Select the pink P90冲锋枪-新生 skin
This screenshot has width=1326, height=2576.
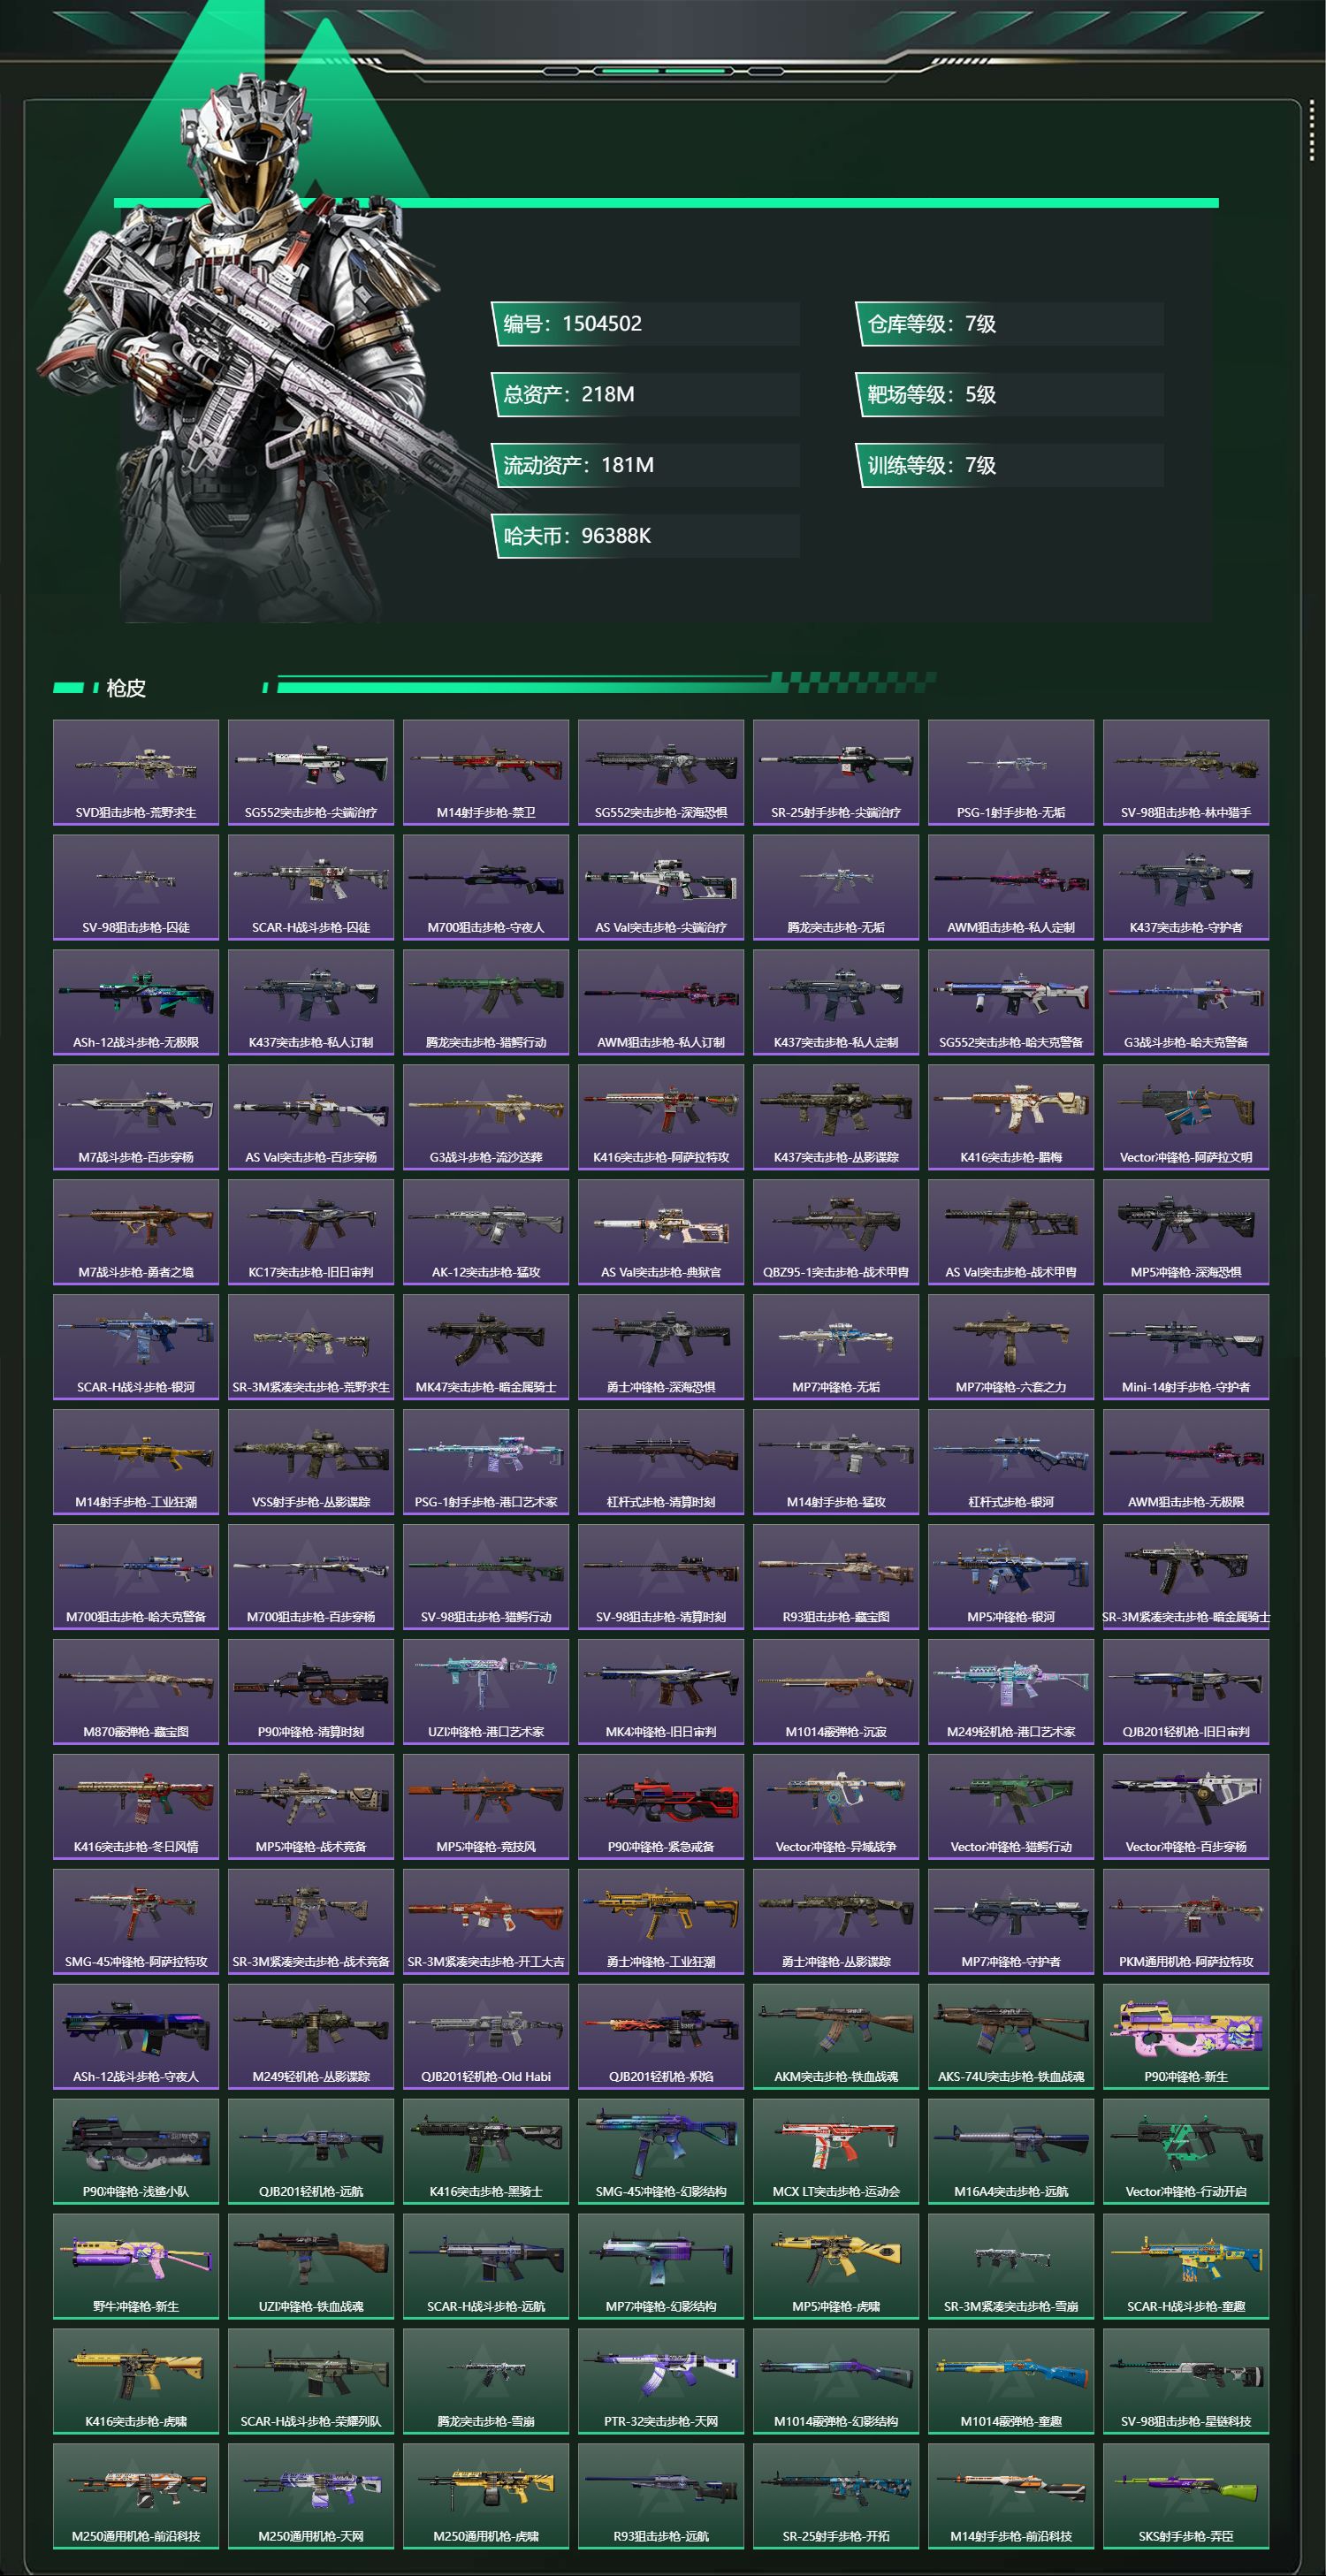click(x=1186, y=2036)
